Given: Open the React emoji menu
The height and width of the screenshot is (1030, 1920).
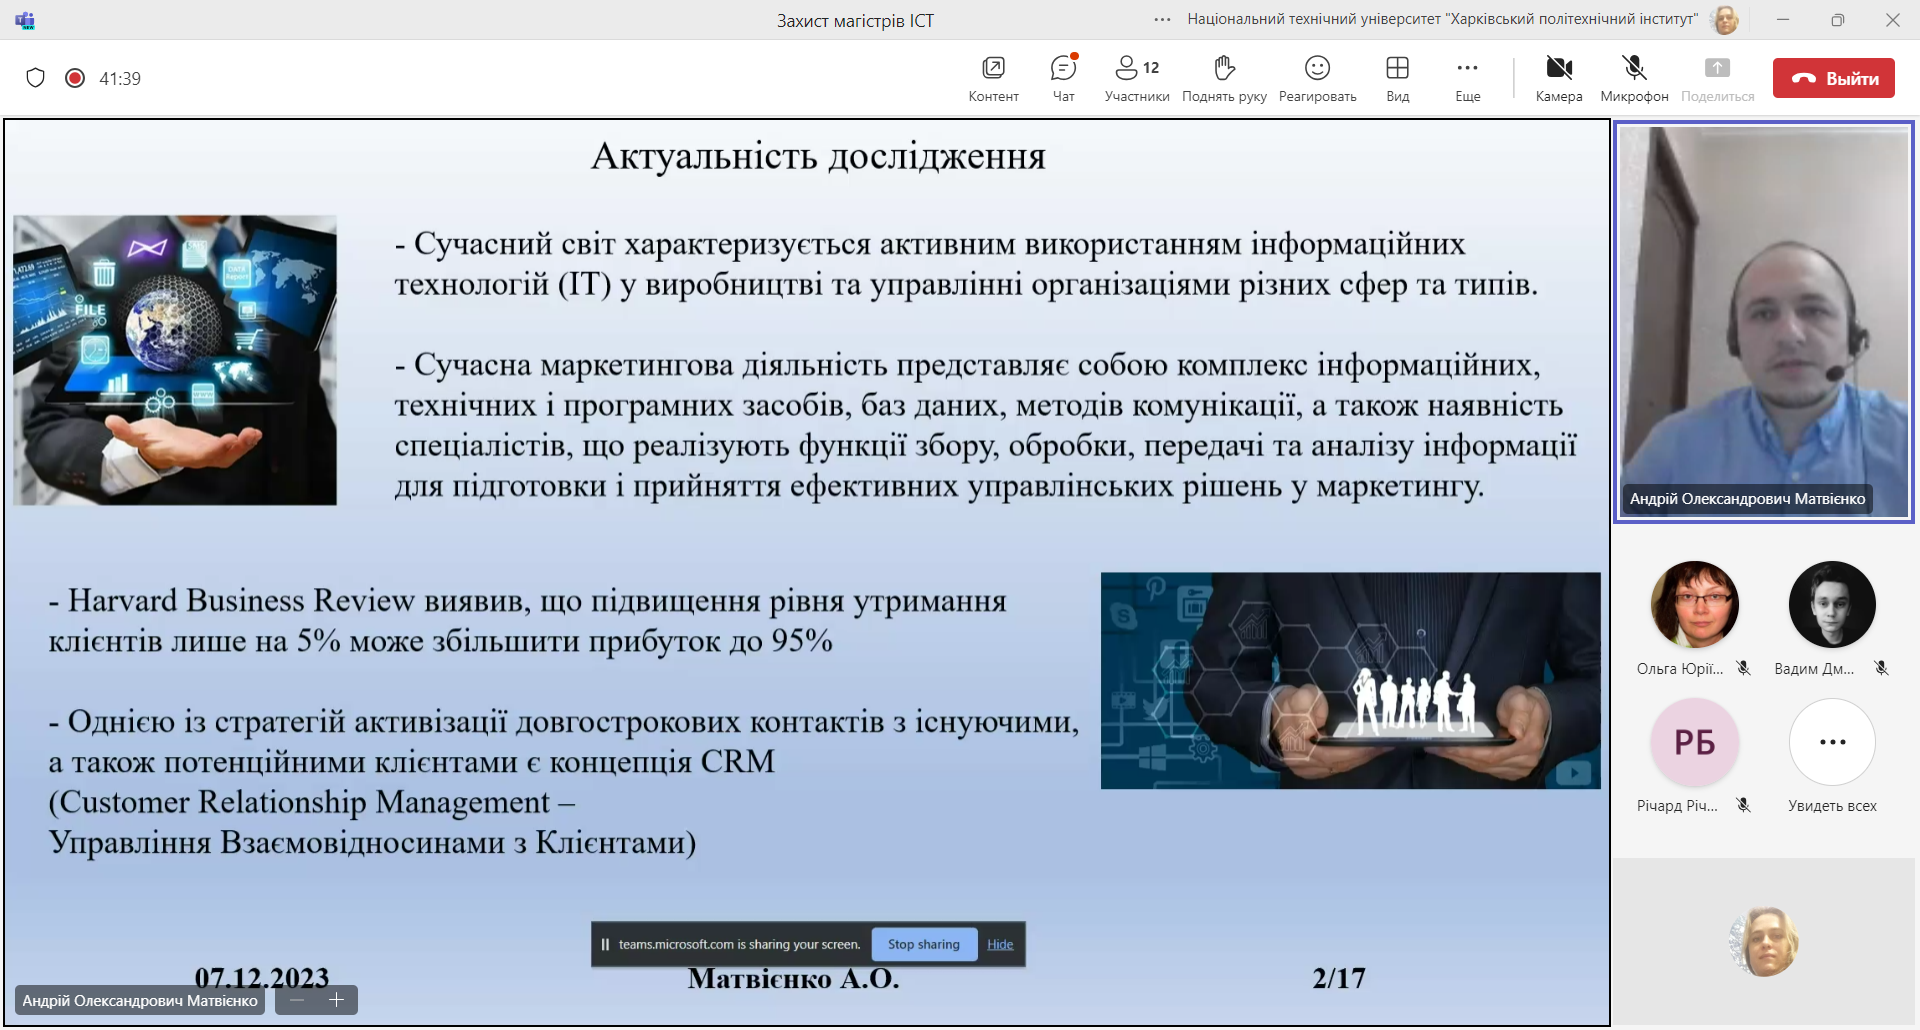Looking at the screenshot, I should coord(1317,78).
